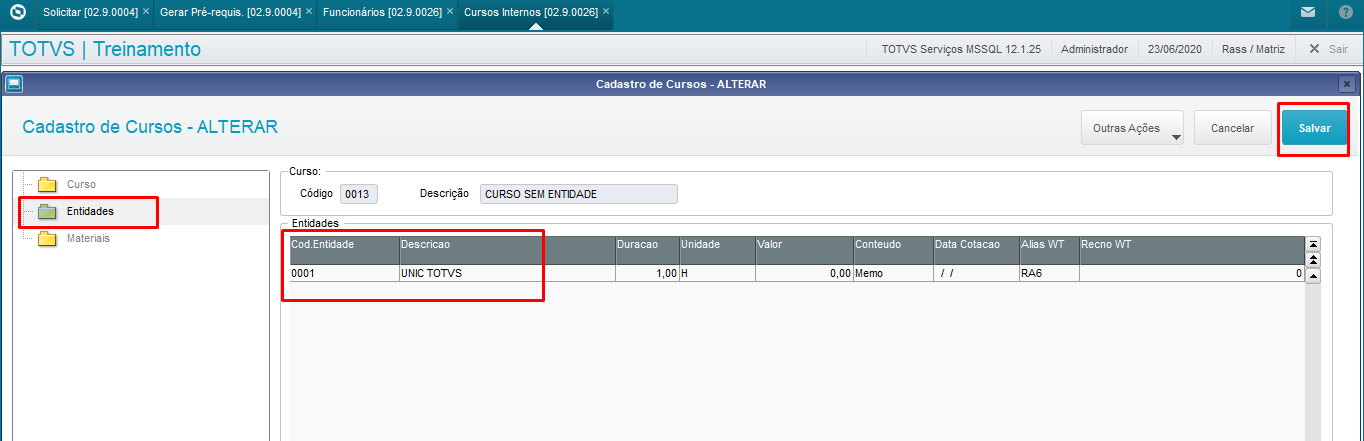The width and height of the screenshot is (1364, 441).
Task: Click the Conteudo column header
Action: tap(893, 250)
